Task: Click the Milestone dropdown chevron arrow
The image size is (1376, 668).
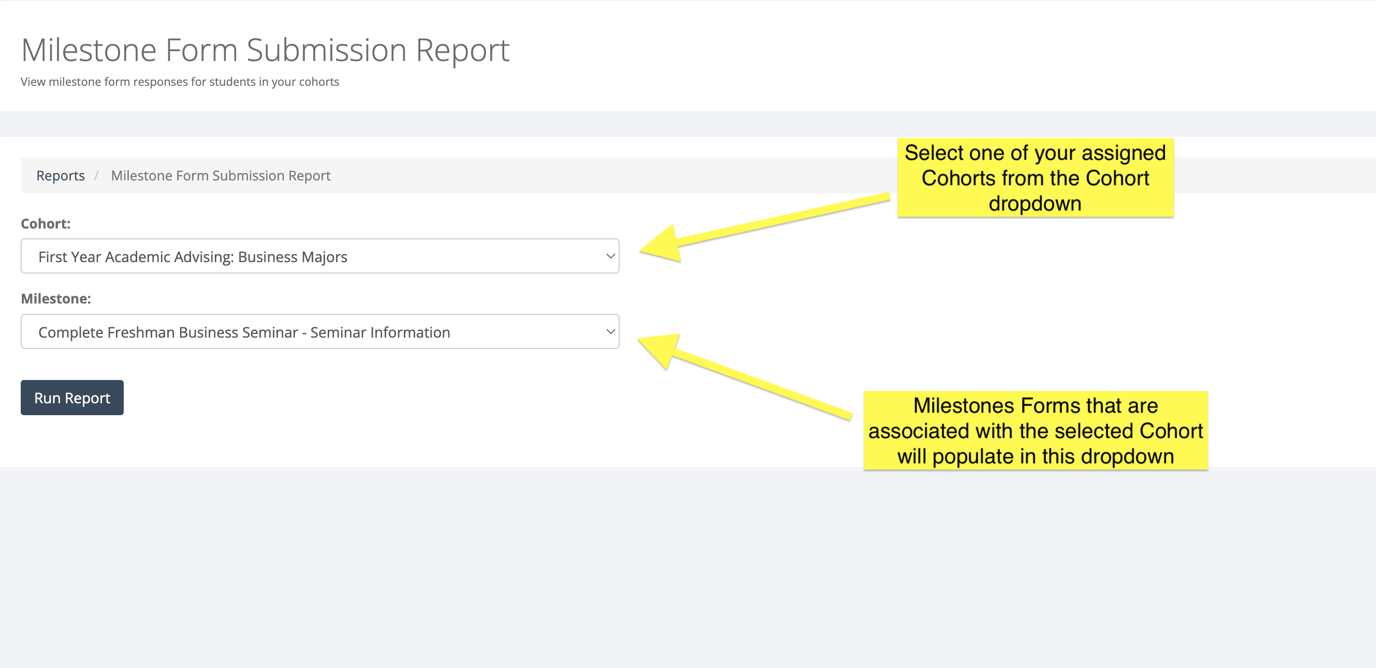Action: pos(610,331)
